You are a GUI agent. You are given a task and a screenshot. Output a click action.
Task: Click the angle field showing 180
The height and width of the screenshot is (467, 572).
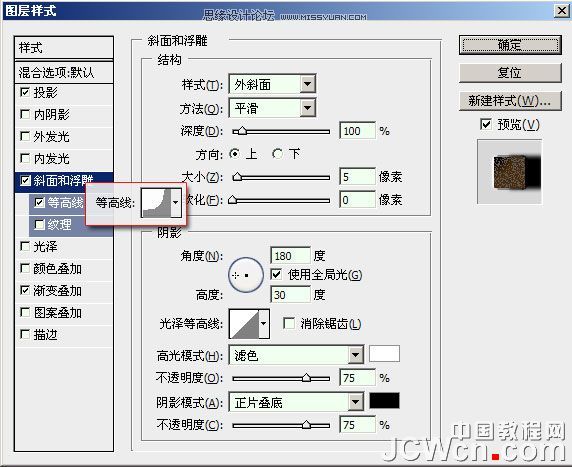pyautogui.click(x=290, y=256)
